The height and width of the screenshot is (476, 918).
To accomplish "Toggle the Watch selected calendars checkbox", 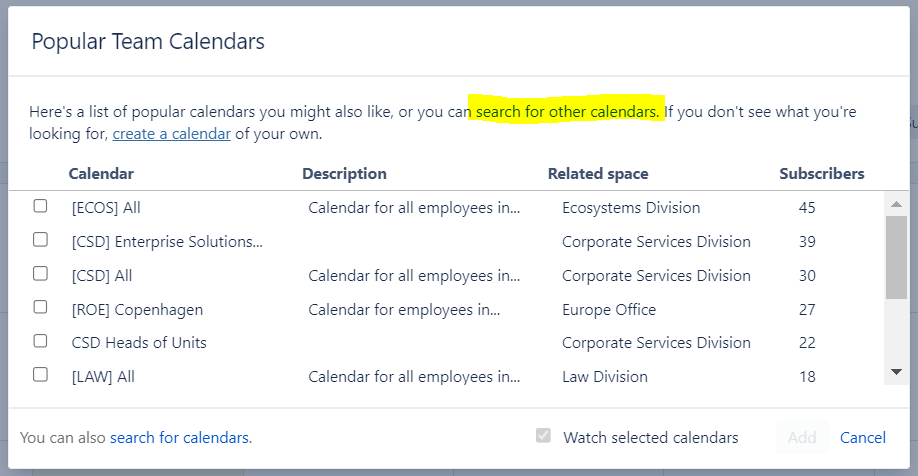I will 543,436.
